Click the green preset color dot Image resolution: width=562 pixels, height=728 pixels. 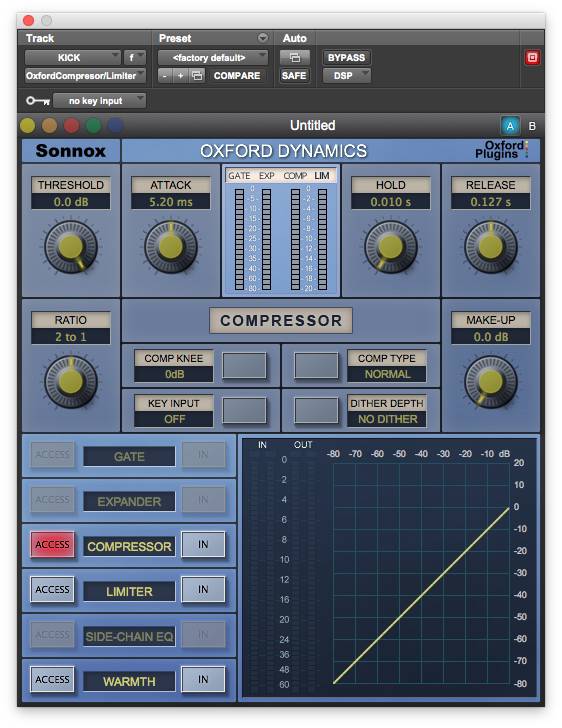pyautogui.click(x=93, y=125)
